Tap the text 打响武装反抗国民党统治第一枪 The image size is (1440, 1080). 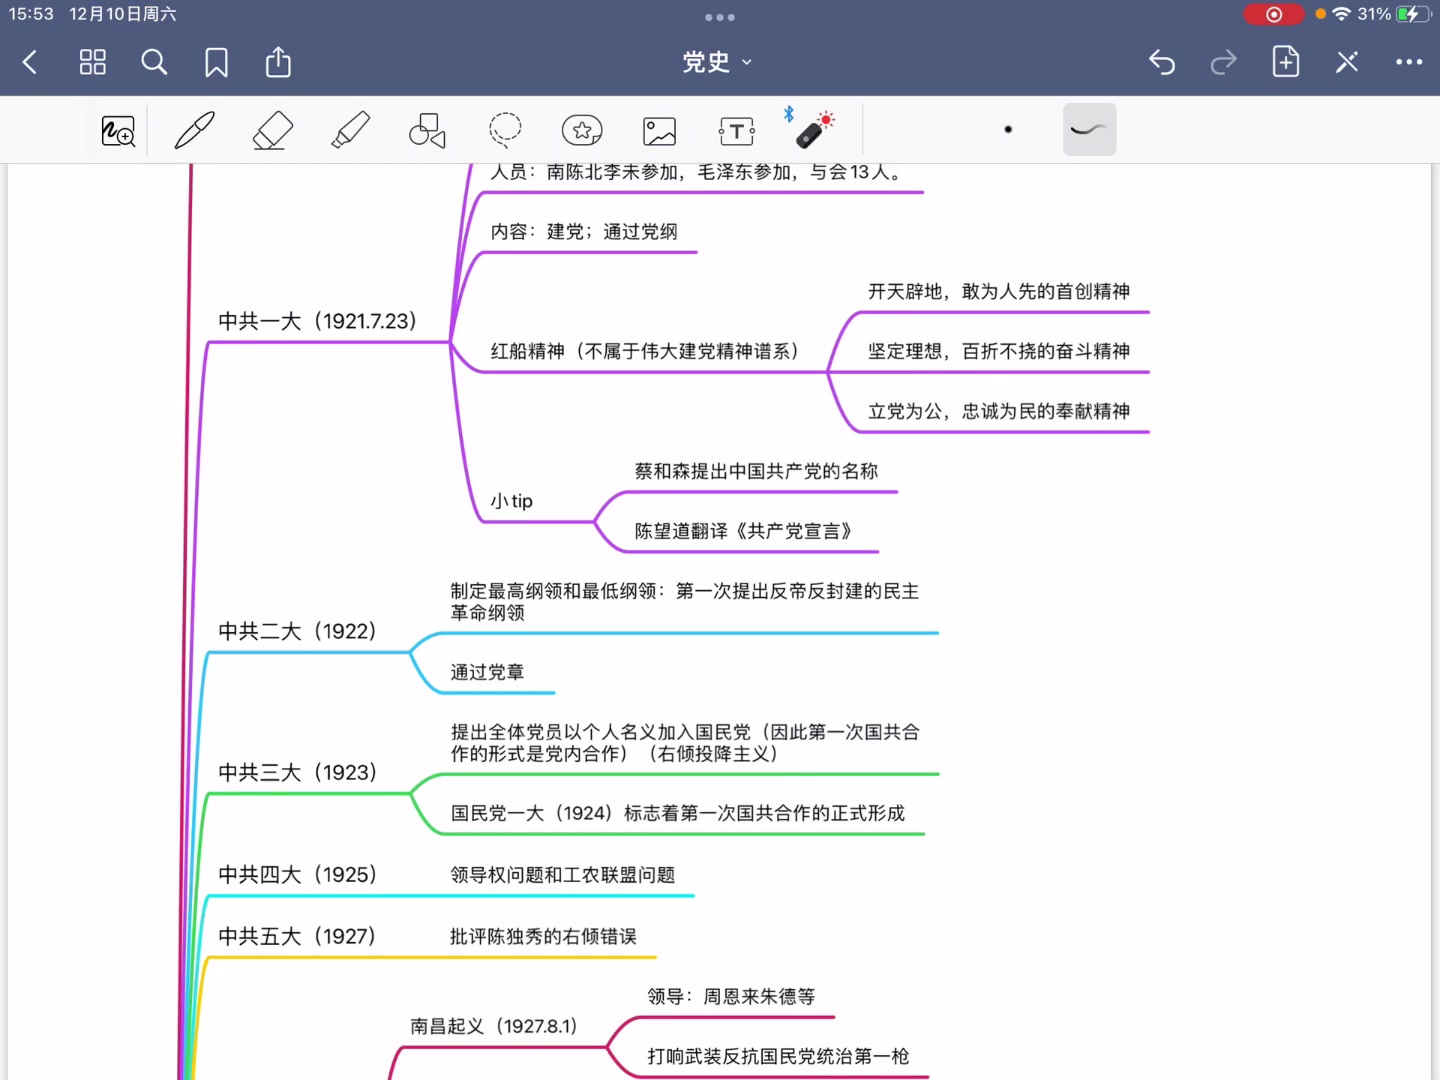778,1056
